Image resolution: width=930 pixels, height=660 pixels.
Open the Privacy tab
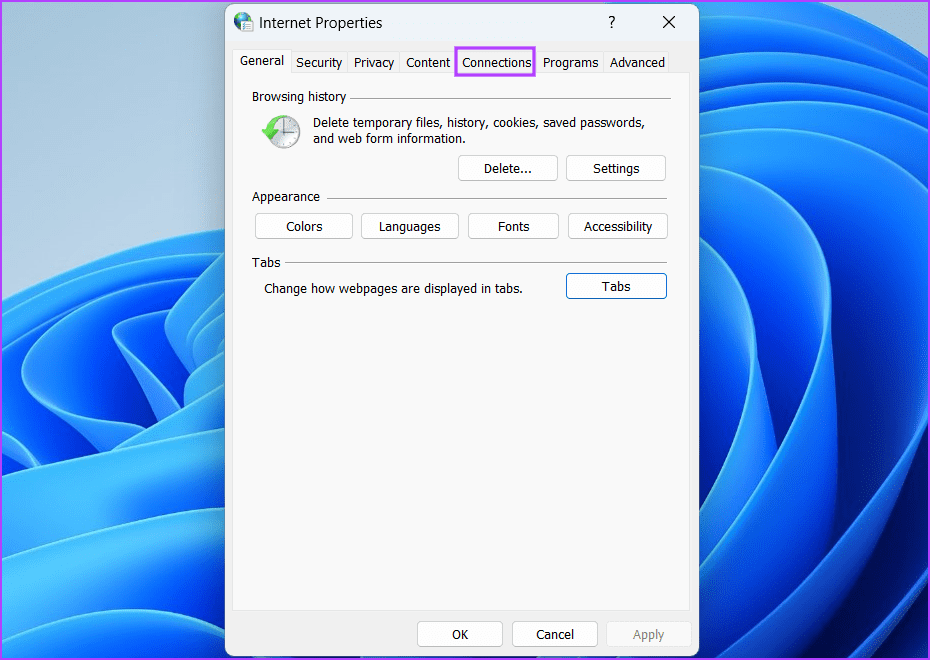point(374,63)
